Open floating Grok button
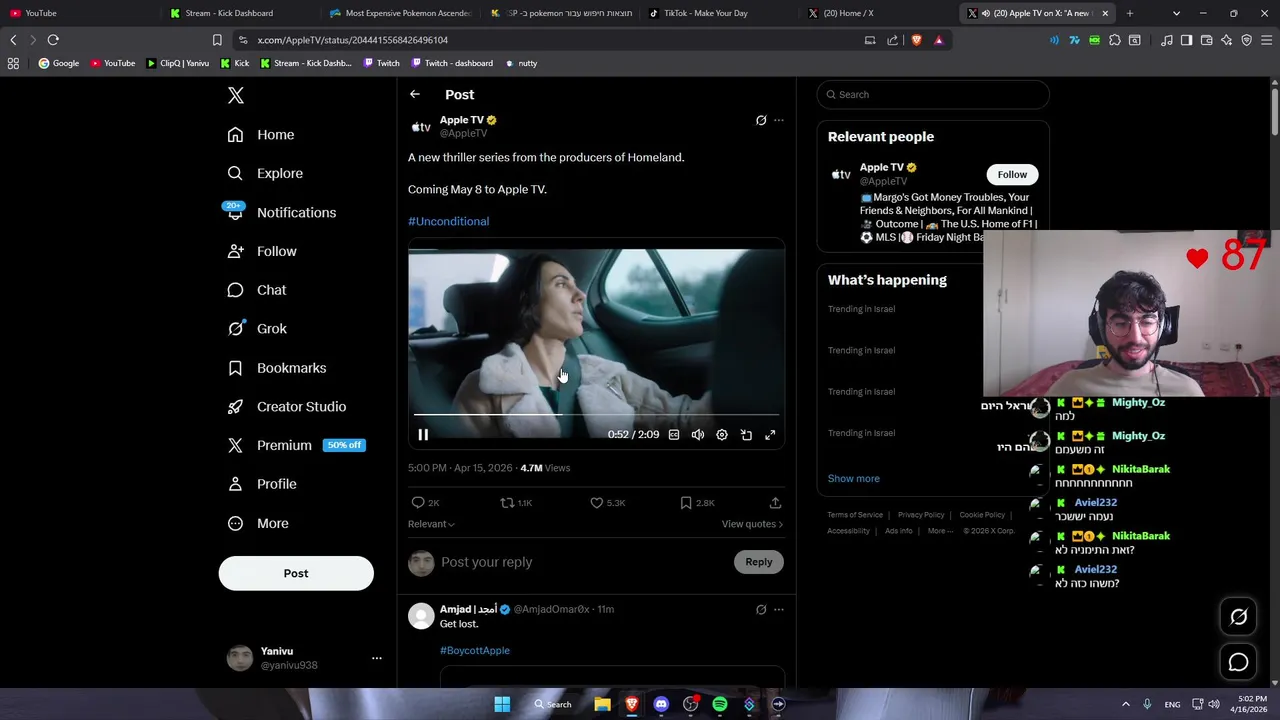This screenshot has height=720, width=1280. 1238,617
